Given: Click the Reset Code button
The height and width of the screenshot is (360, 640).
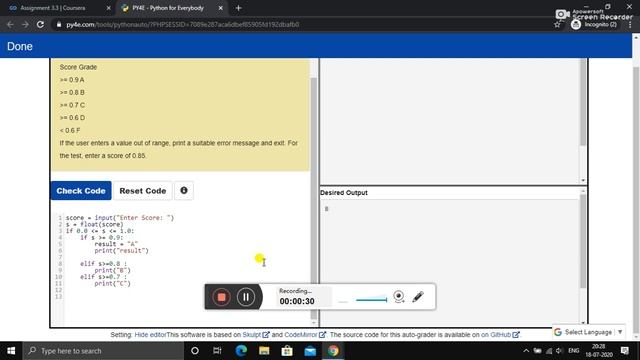Looking at the screenshot, I should [x=142, y=191].
